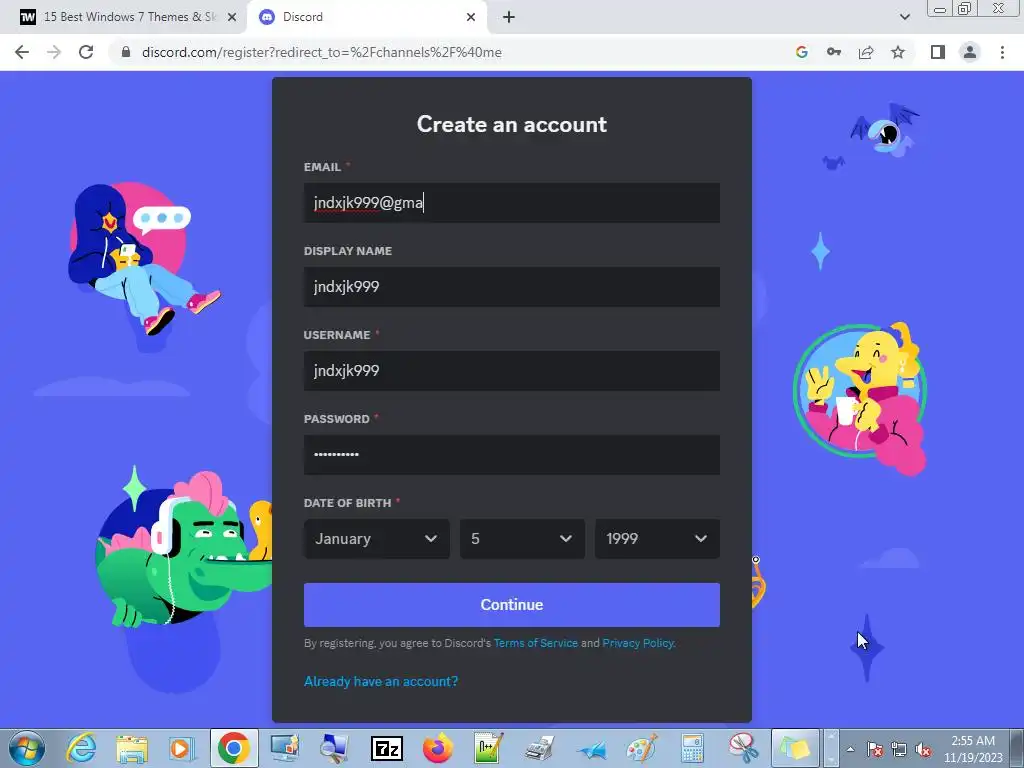
Task: Open Windows Media Player in taskbar
Action: pos(182,748)
